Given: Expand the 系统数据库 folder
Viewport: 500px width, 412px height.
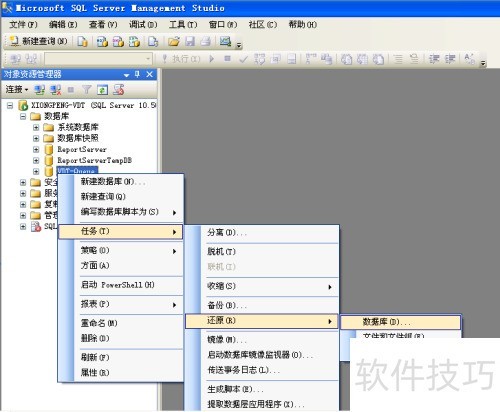Looking at the screenshot, I should pos(36,127).
